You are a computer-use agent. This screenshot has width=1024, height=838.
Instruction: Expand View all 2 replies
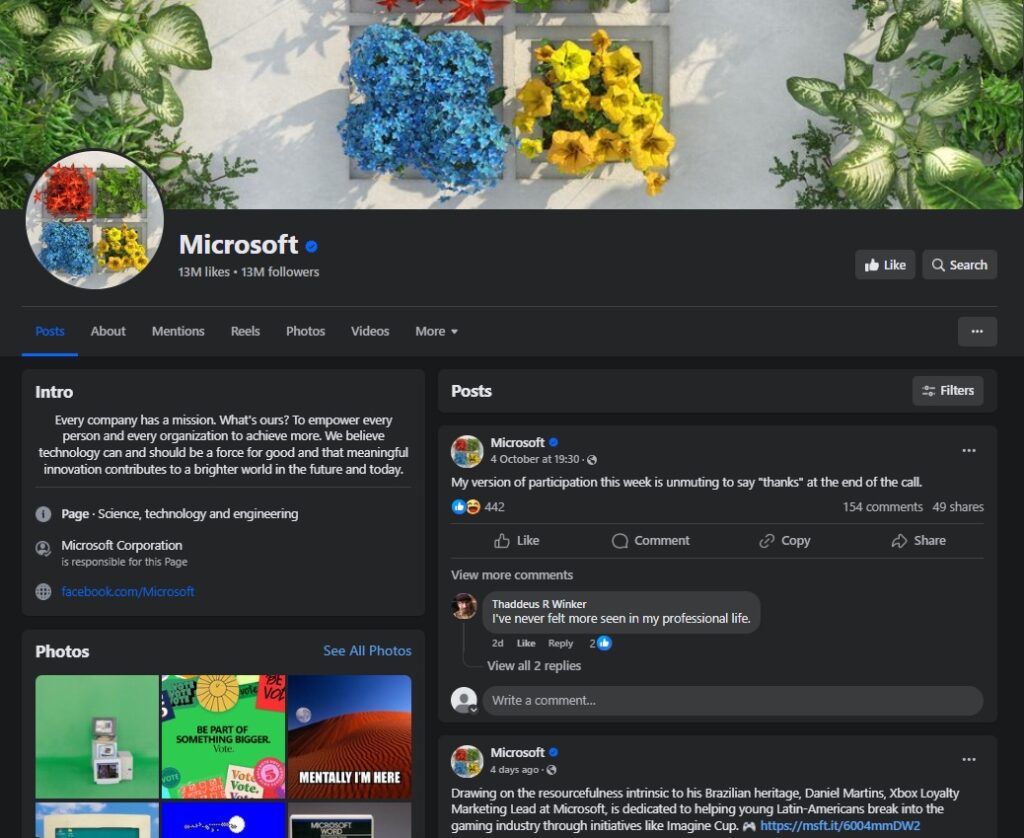pos(533,666)
